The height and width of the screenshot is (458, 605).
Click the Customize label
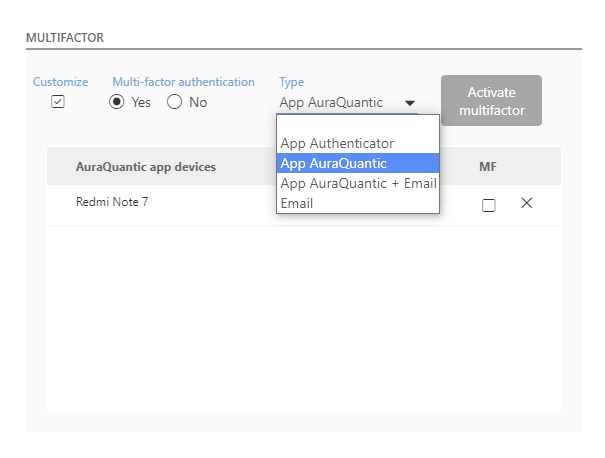pos(61,82)
